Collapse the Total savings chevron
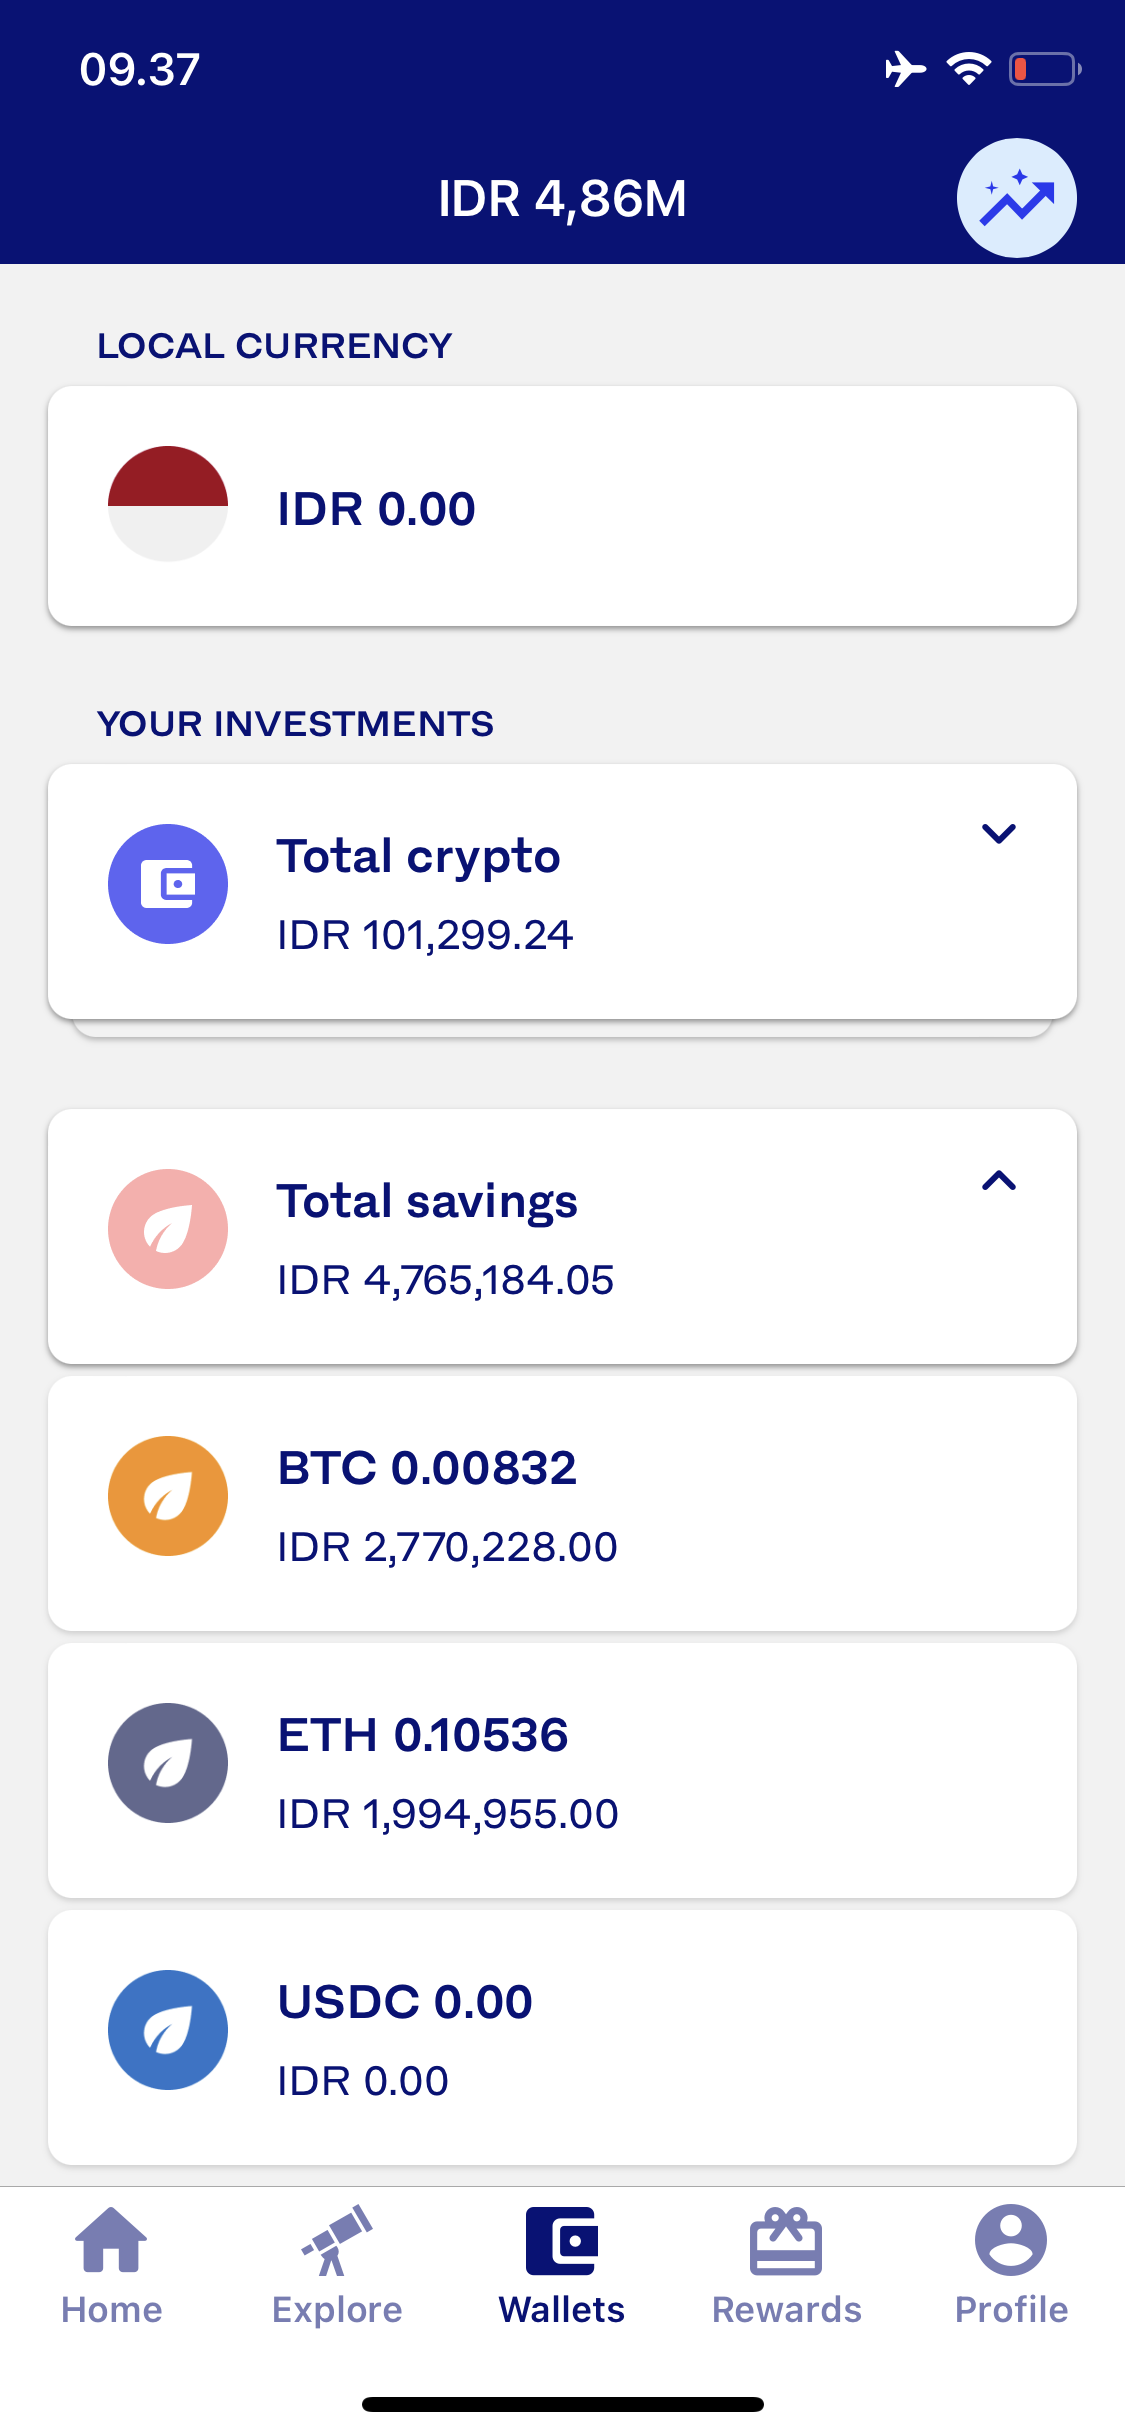This screenshot has width=1125, height=2436. tap(998, 1181)
